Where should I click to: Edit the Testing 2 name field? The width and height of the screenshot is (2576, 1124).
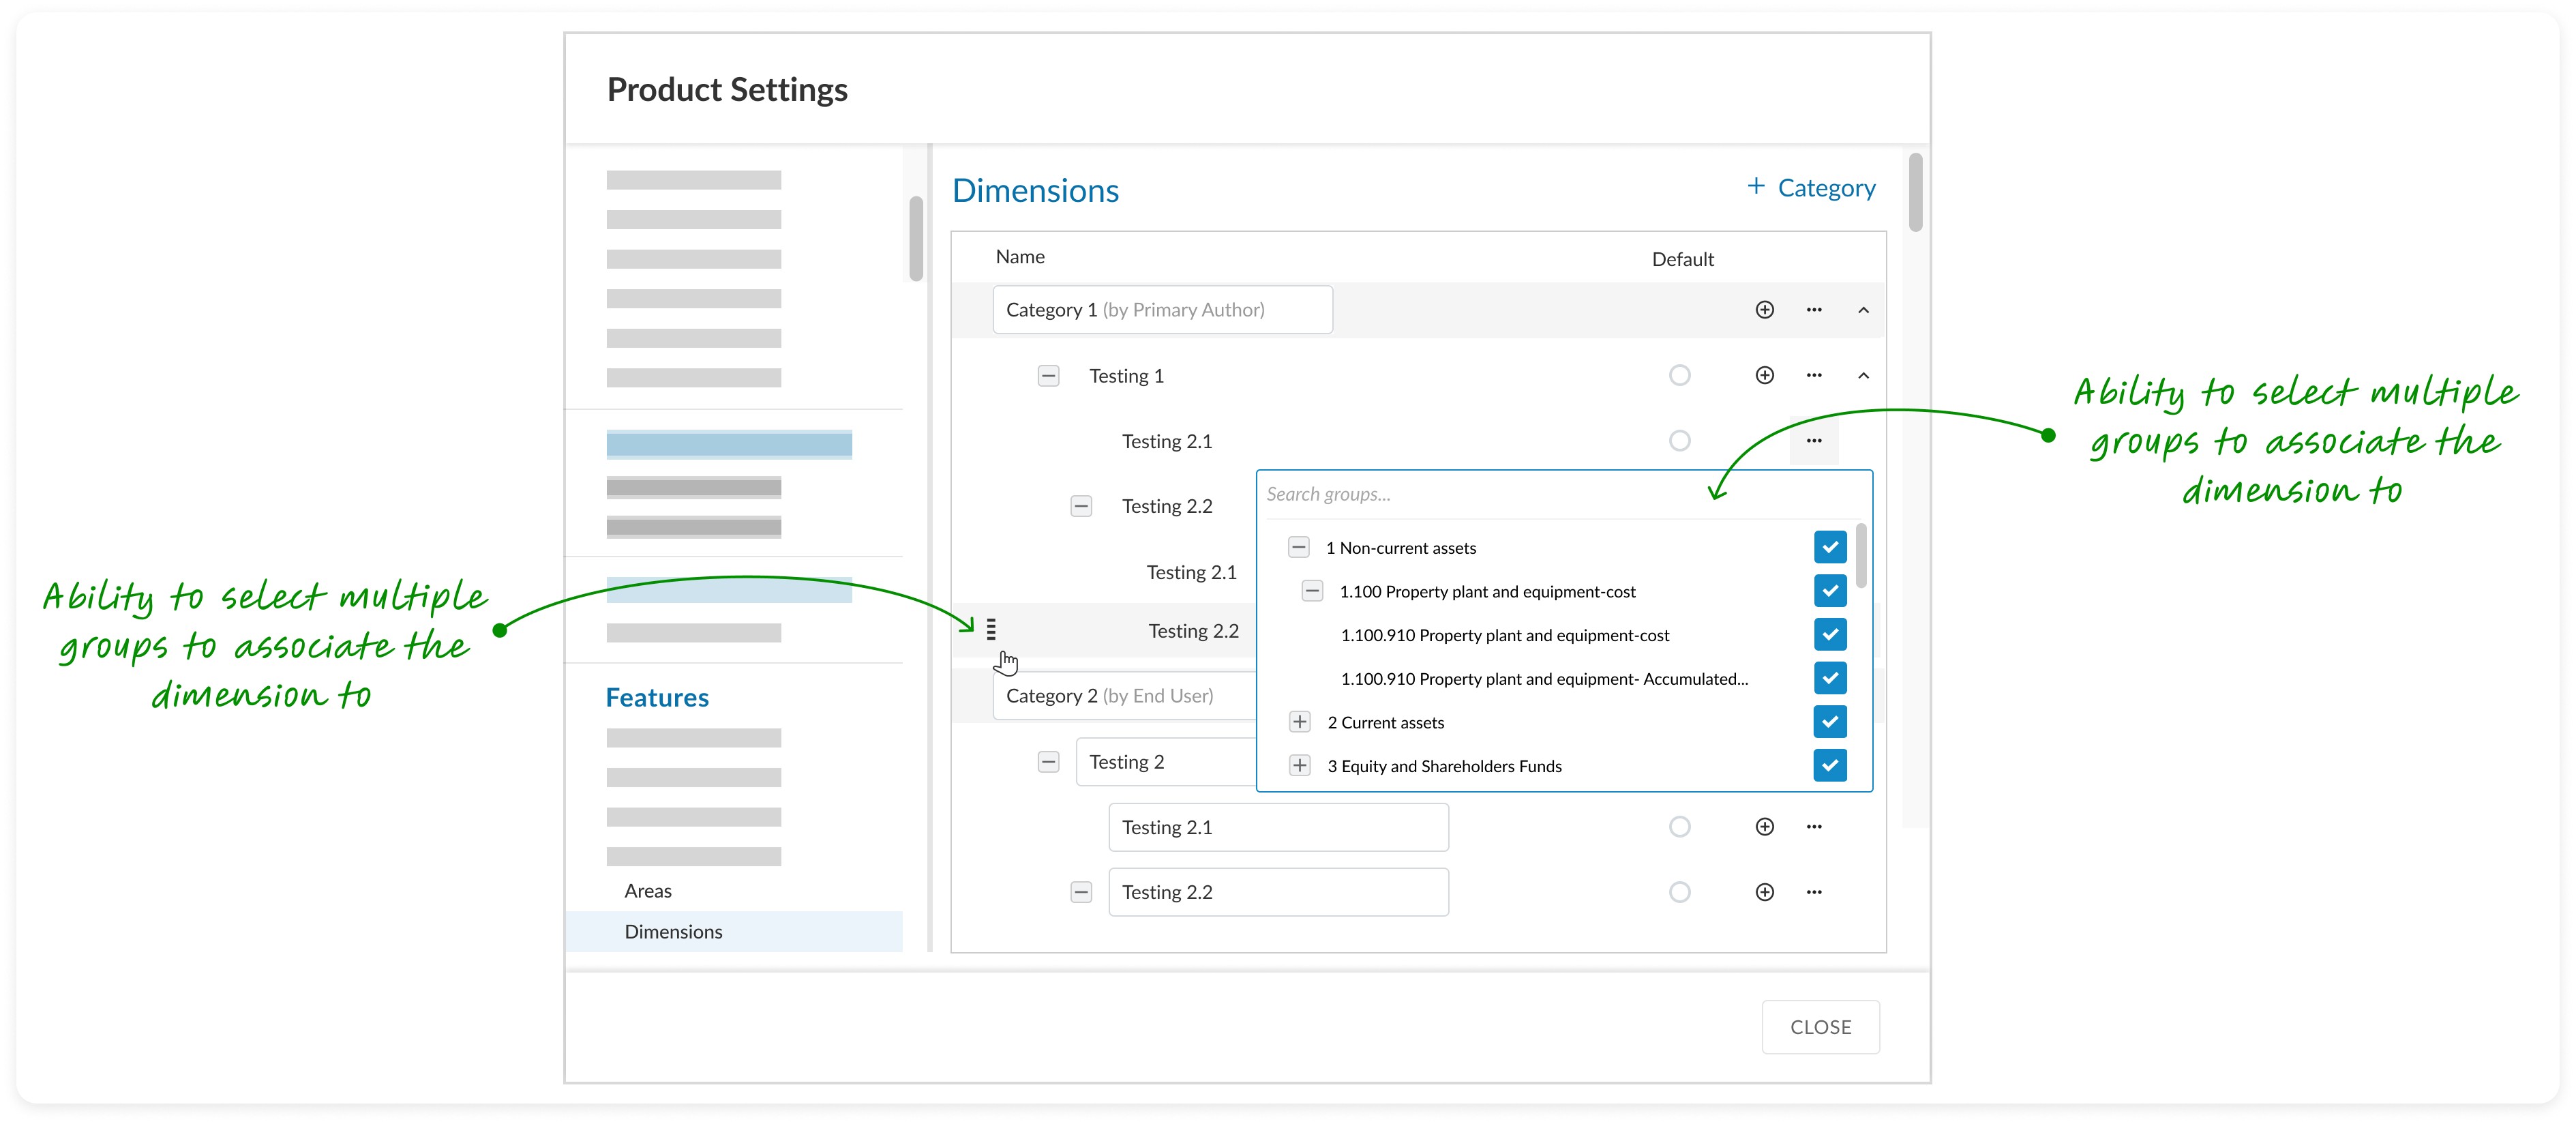click(x=1166, y=762)
